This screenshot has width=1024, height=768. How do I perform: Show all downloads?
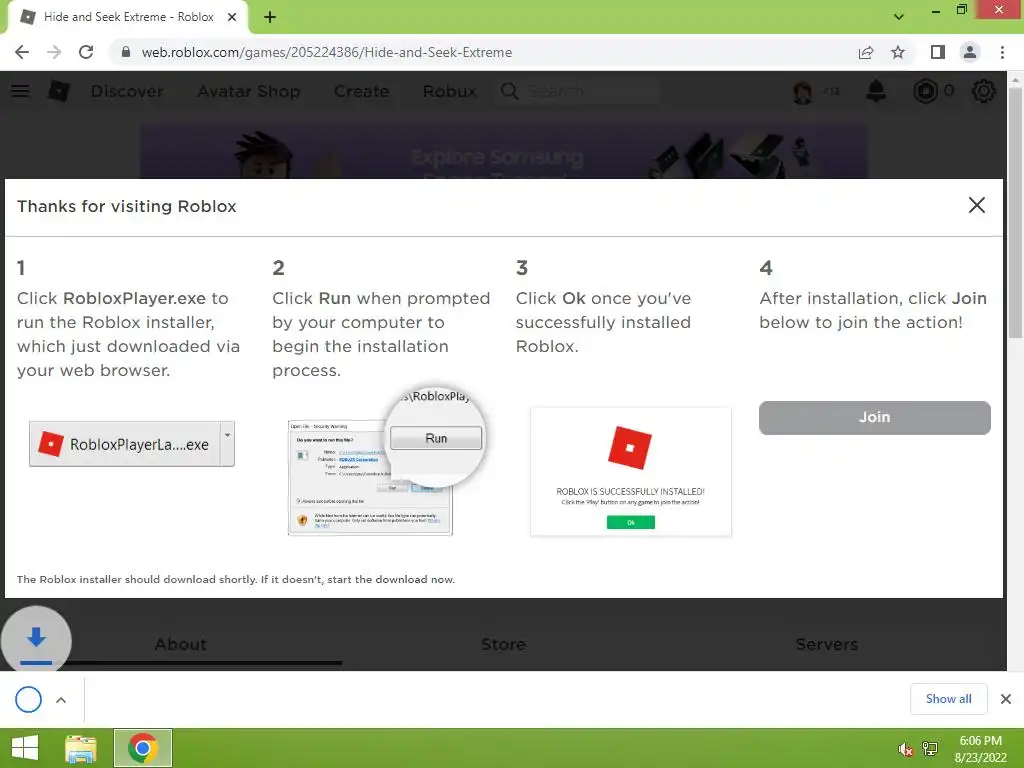[x=948, y=699]
